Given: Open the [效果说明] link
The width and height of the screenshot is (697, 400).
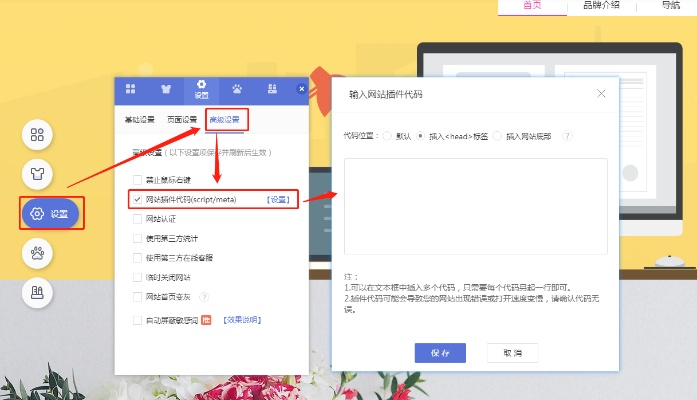Looking at the screenshot, I should [x=242, y=320].
